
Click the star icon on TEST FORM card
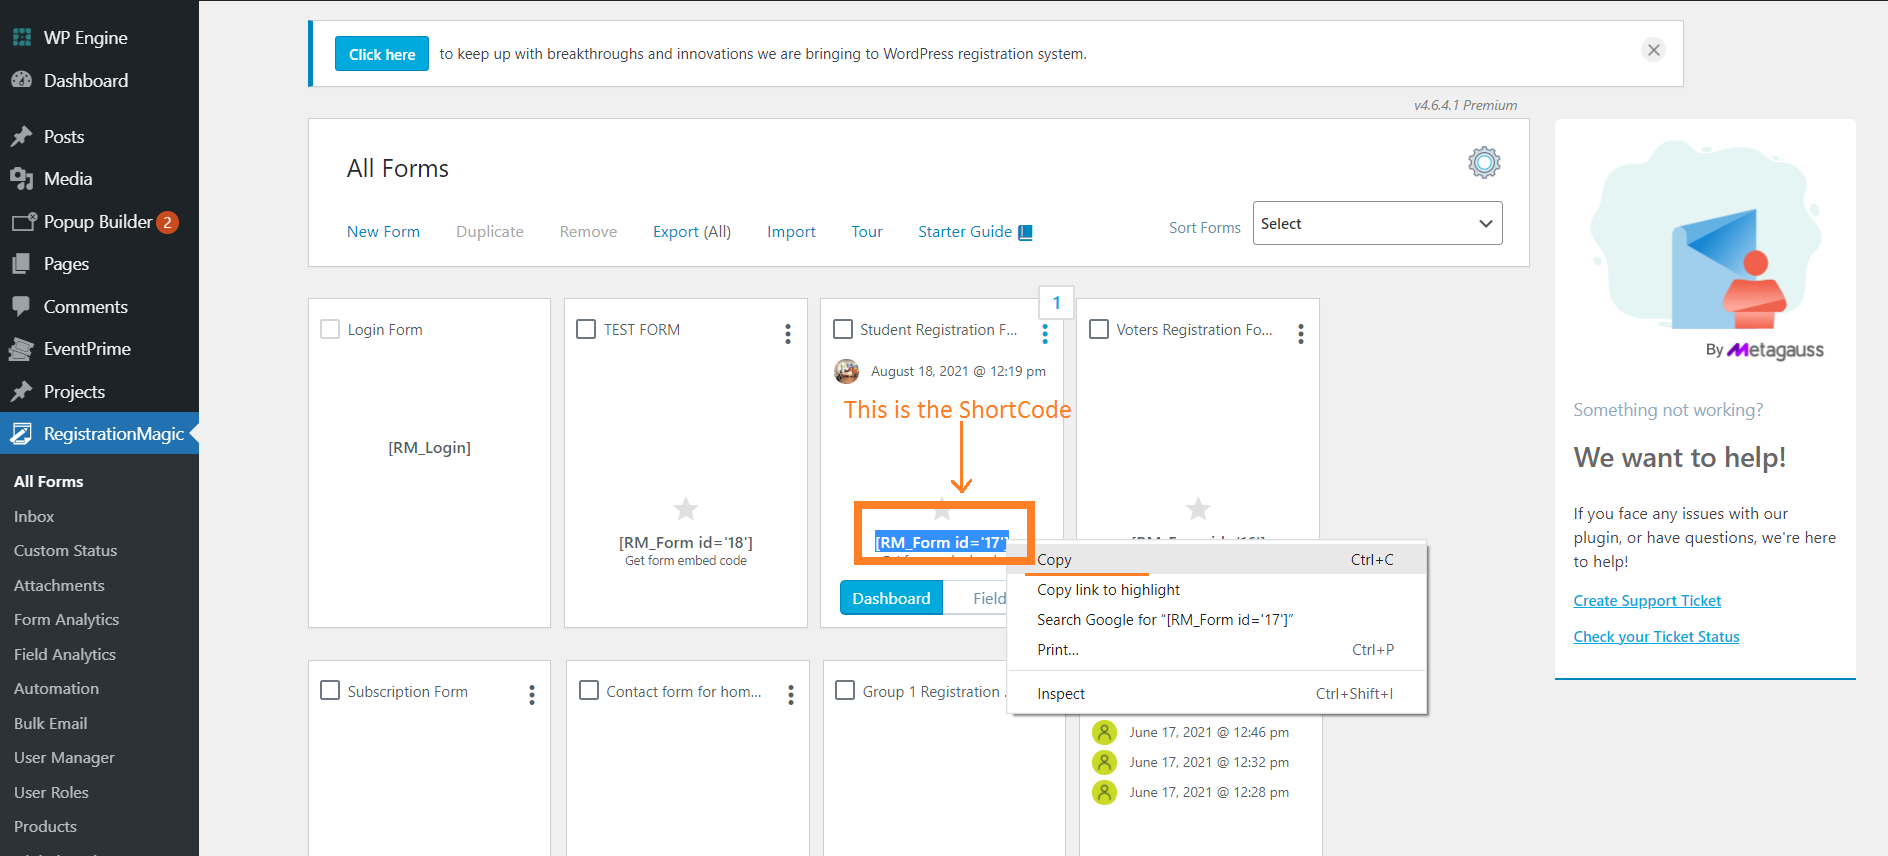tap(686, 509)
